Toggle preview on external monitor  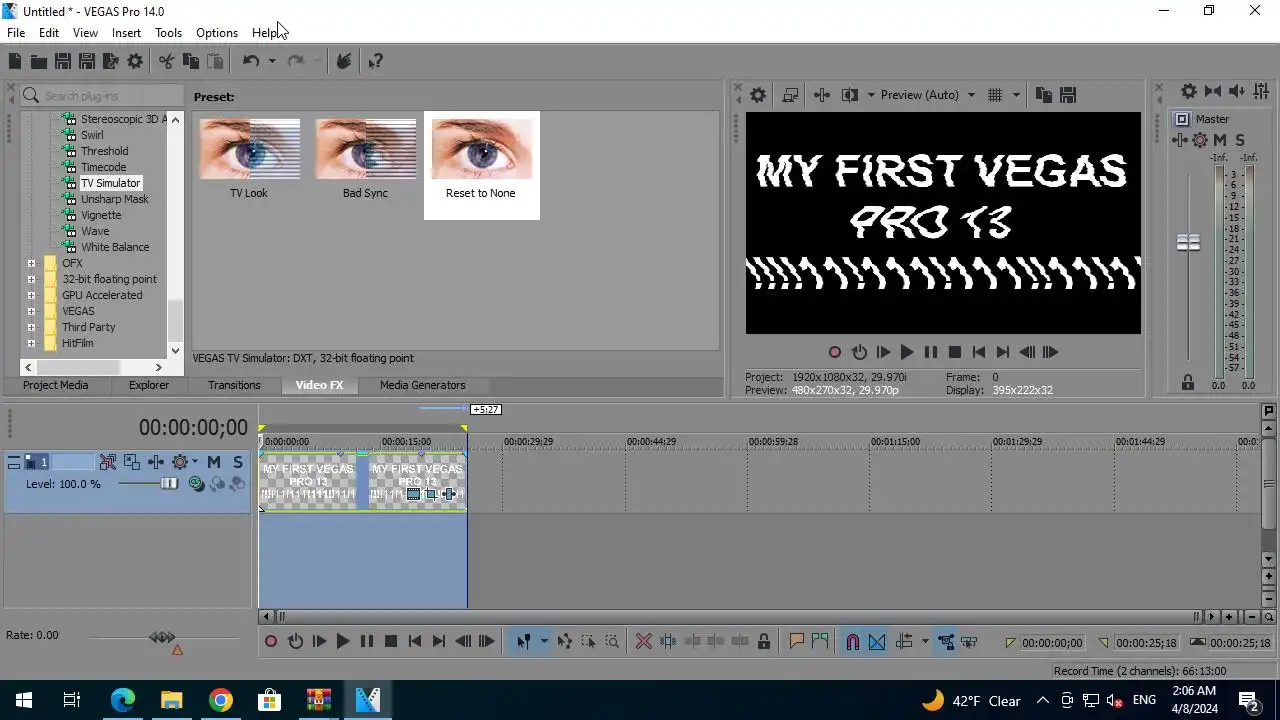[x=790, y=95]
